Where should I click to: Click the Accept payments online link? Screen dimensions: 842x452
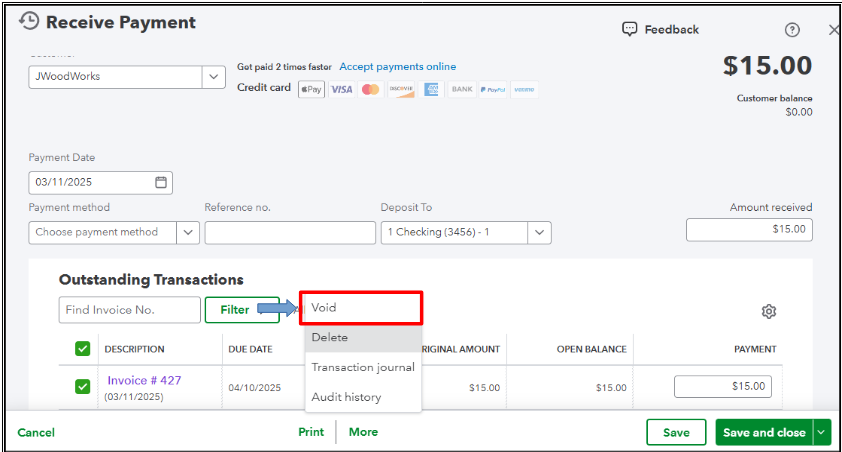(x=397, y=67)
